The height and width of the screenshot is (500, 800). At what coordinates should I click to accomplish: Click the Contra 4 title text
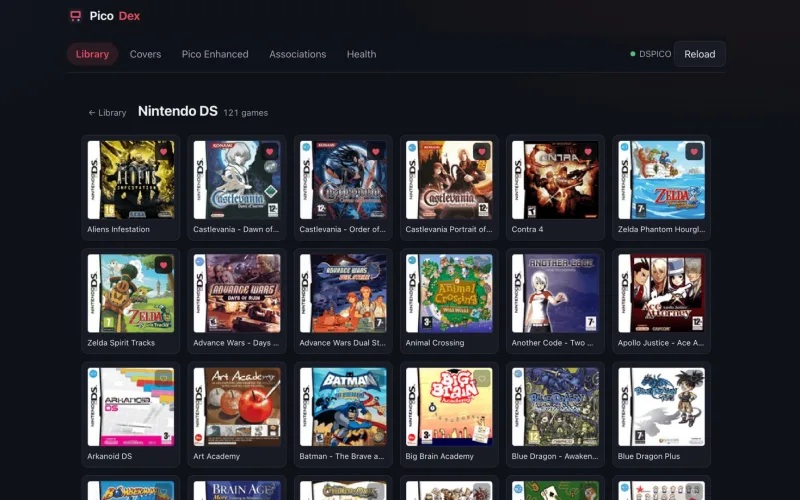(x=527, y=230)
